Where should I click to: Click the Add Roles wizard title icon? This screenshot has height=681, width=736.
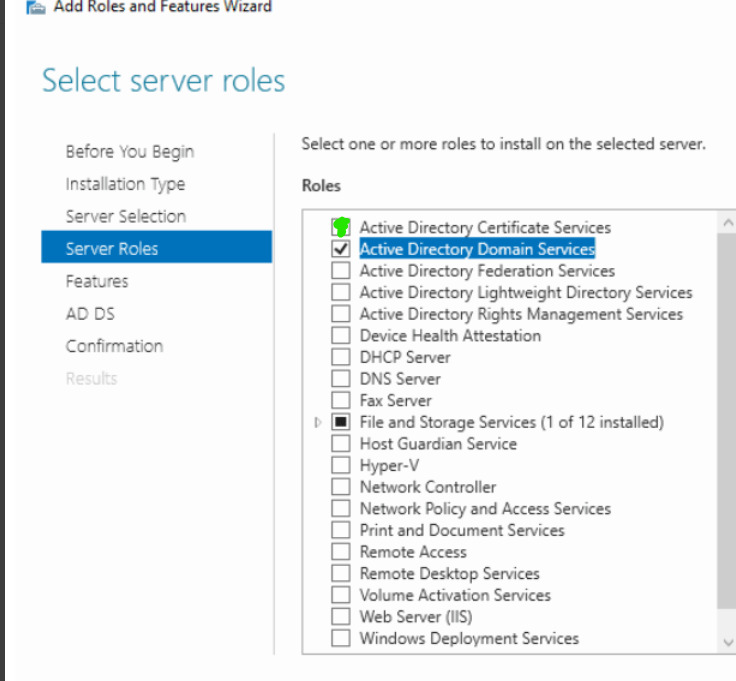pos(36,7)
